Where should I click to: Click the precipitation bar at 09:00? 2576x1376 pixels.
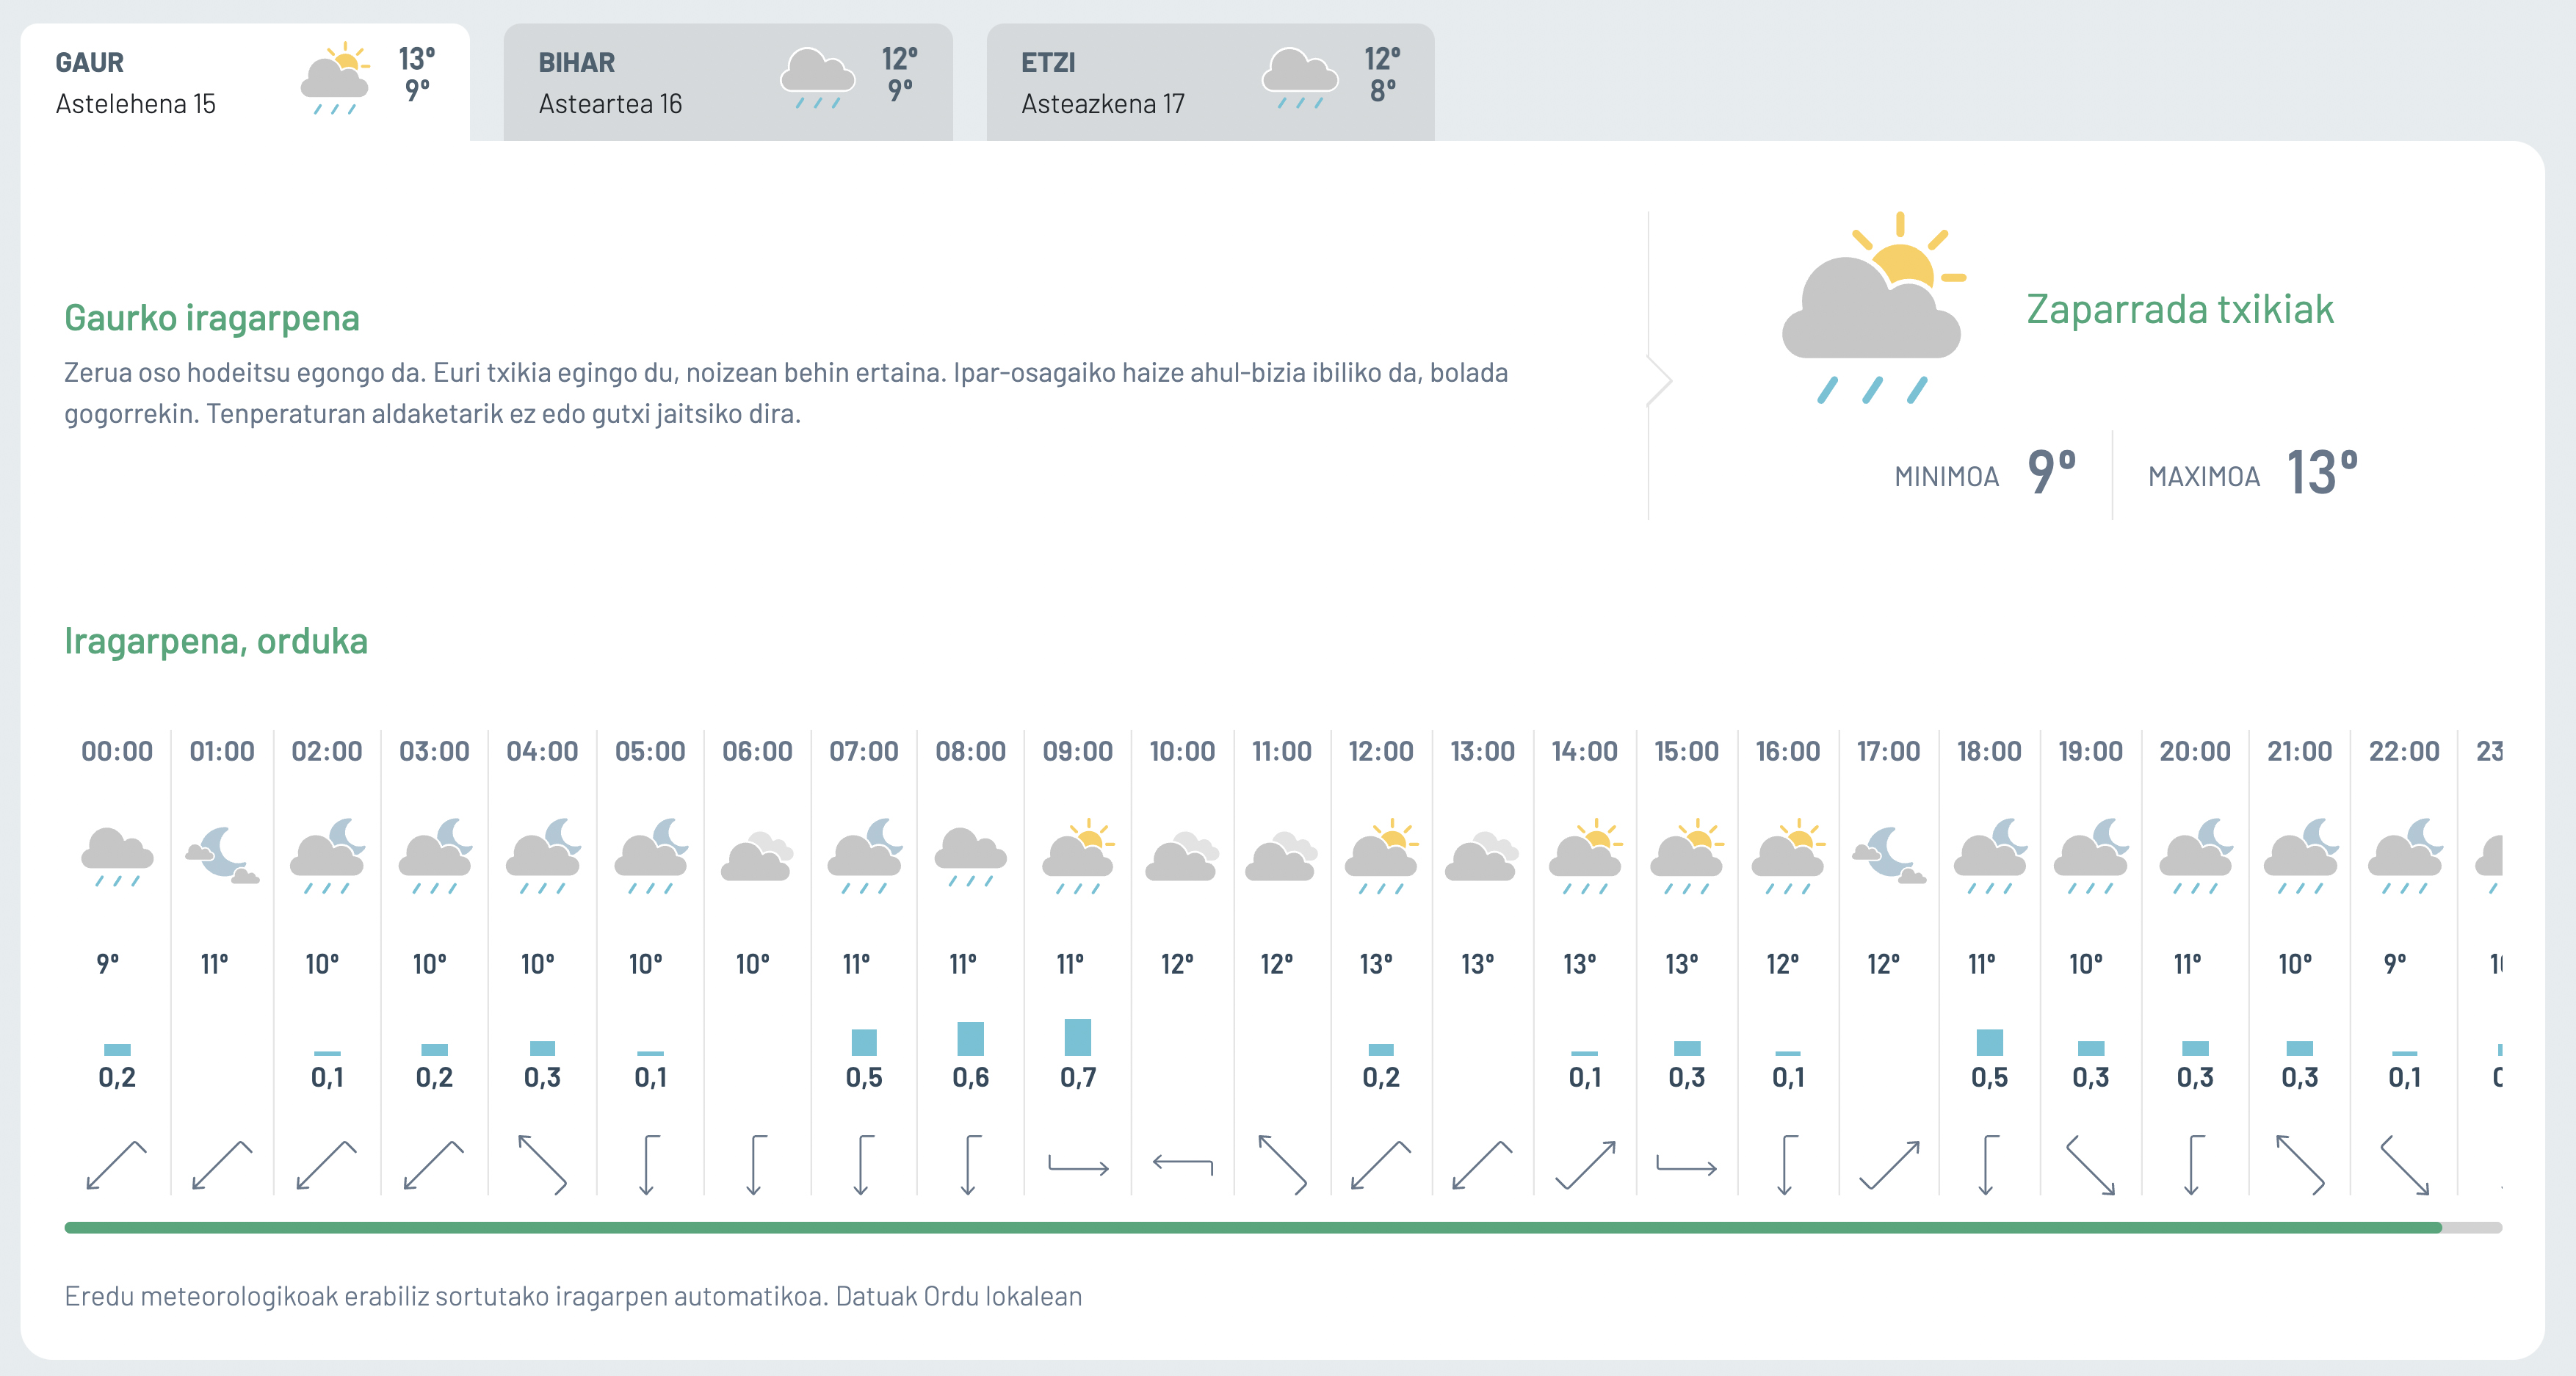click(x=1078, y=1037)
